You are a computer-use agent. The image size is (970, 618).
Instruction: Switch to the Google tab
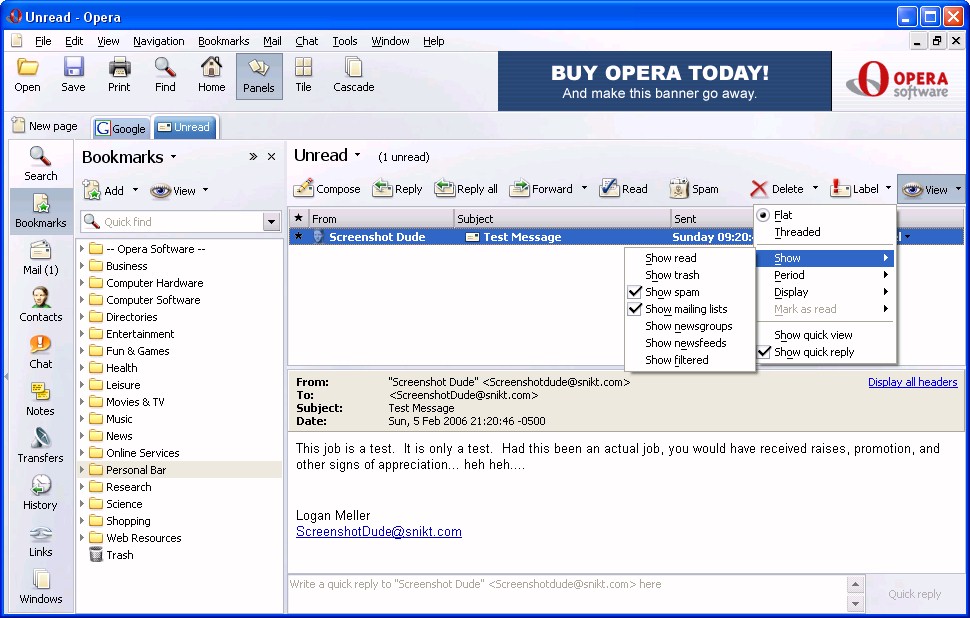pyautogui.click(x=121, y=128)
